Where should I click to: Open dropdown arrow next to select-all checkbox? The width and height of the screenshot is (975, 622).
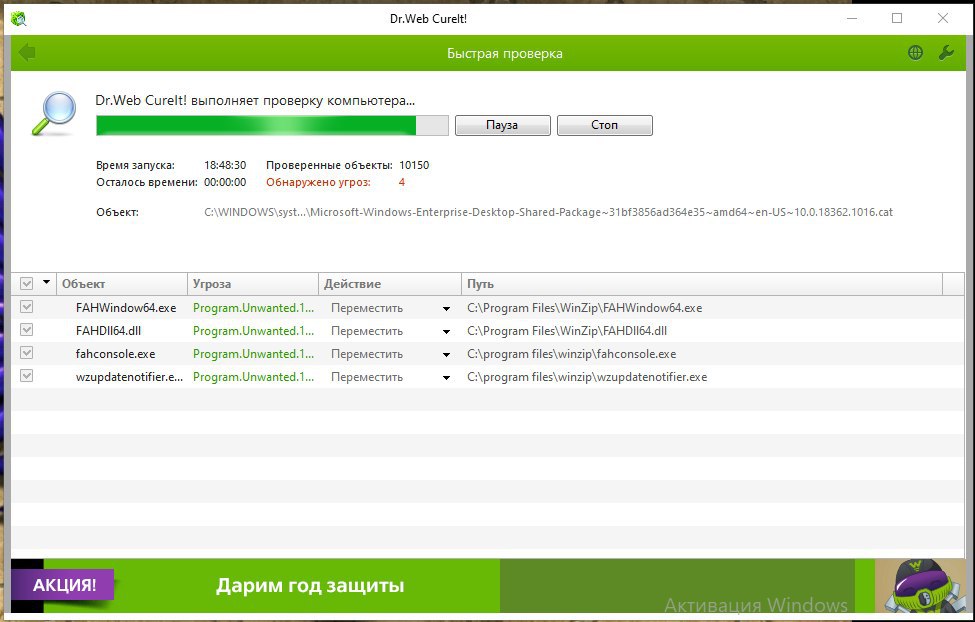(x=46, y=282)
